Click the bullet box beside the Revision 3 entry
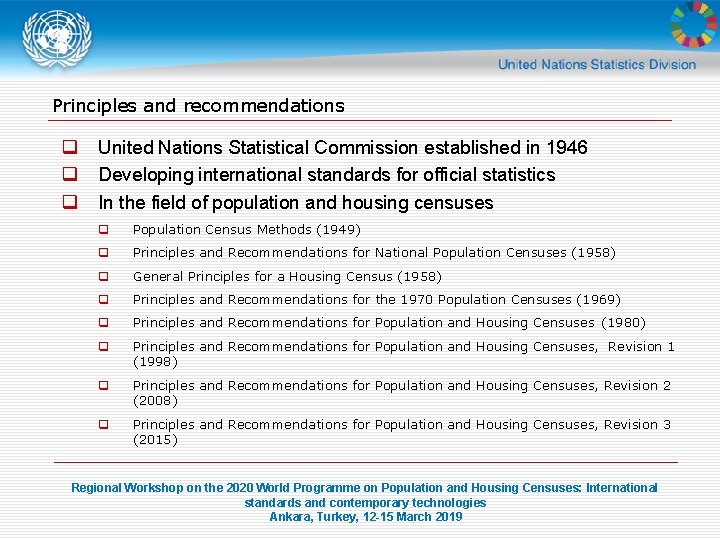This screenshot has width=720, height=540. pyautogui.click(x=104, y=424)
